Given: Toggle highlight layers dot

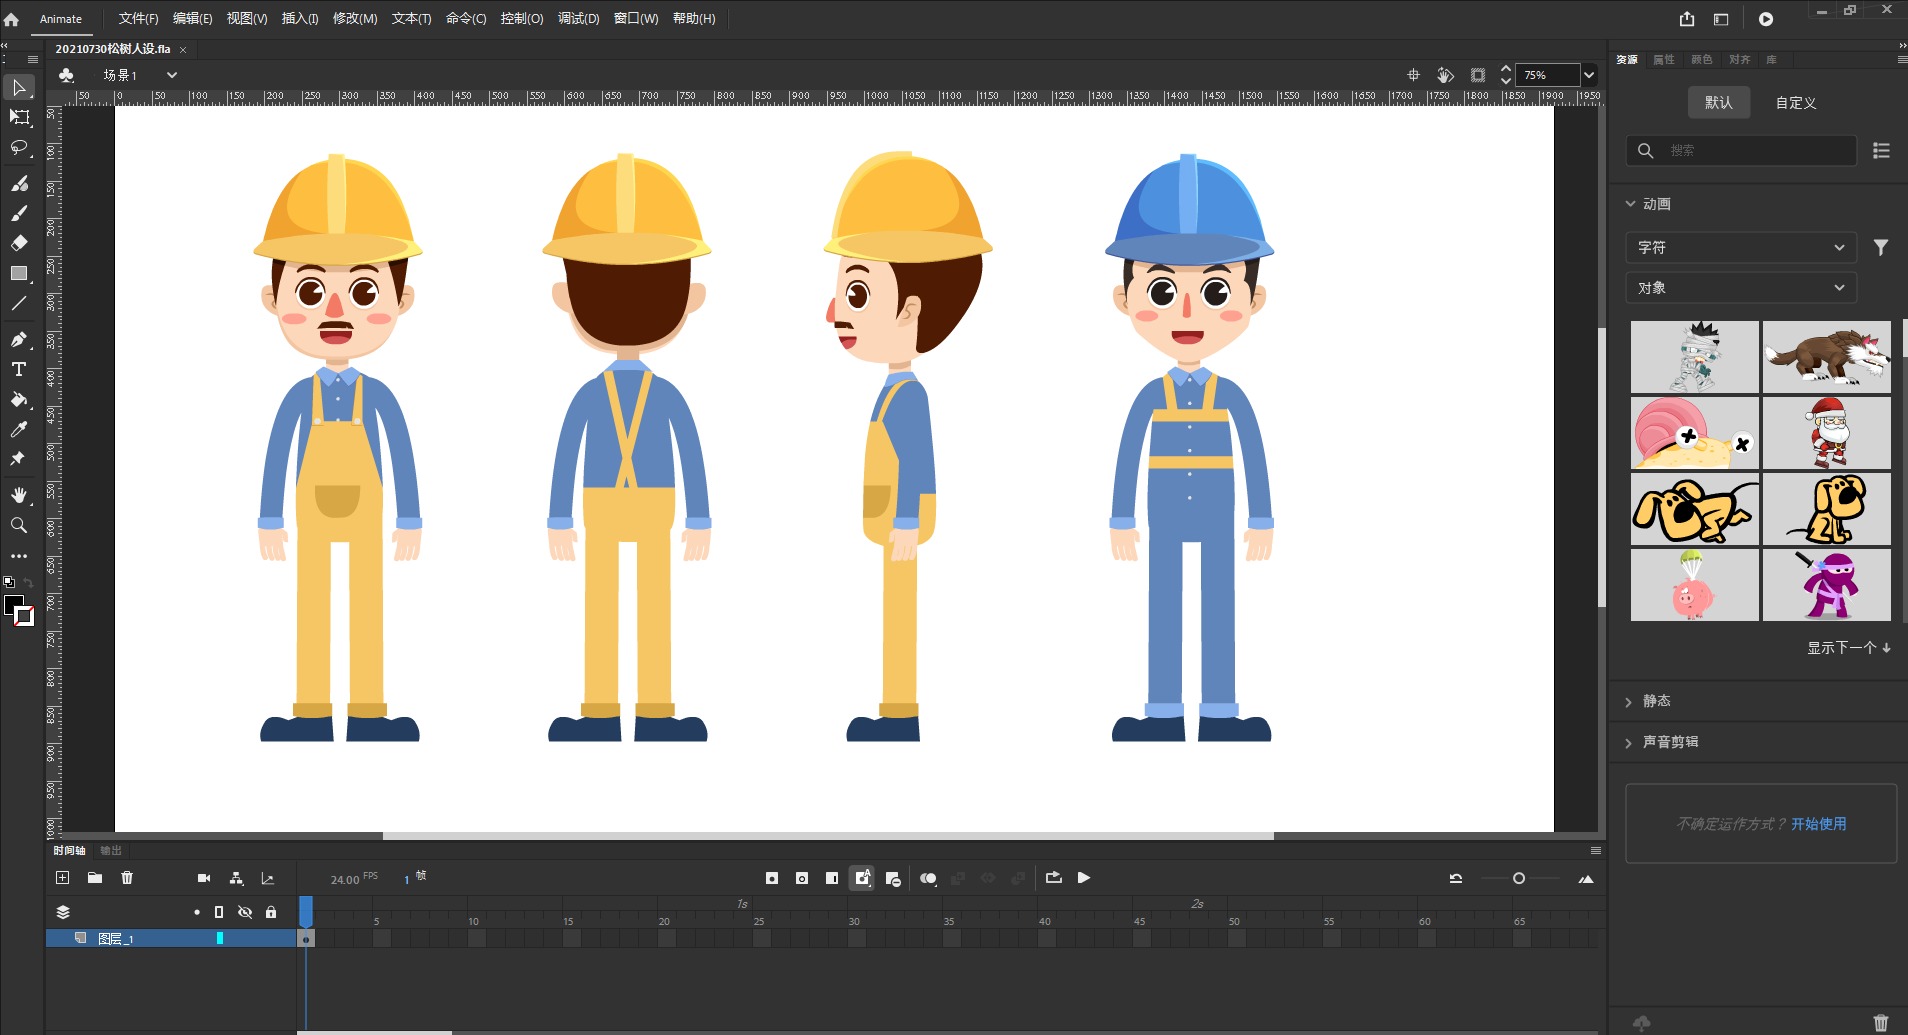Looking at the screenshot, I should (197, 912).
